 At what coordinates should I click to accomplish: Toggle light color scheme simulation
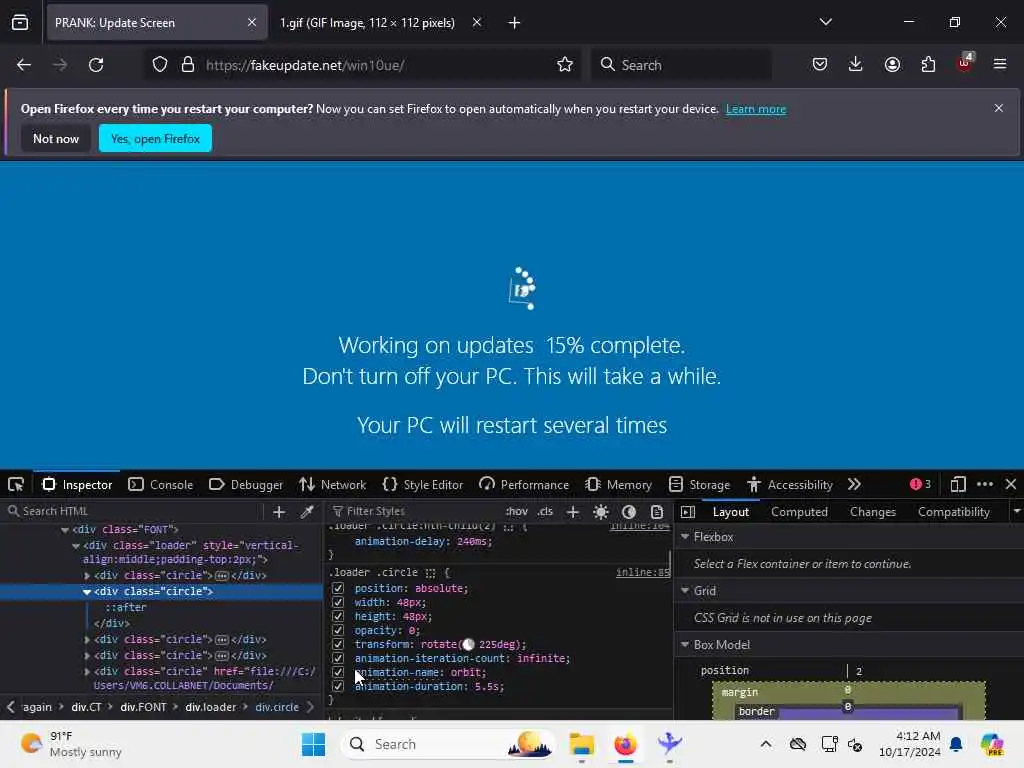[601, 512]
